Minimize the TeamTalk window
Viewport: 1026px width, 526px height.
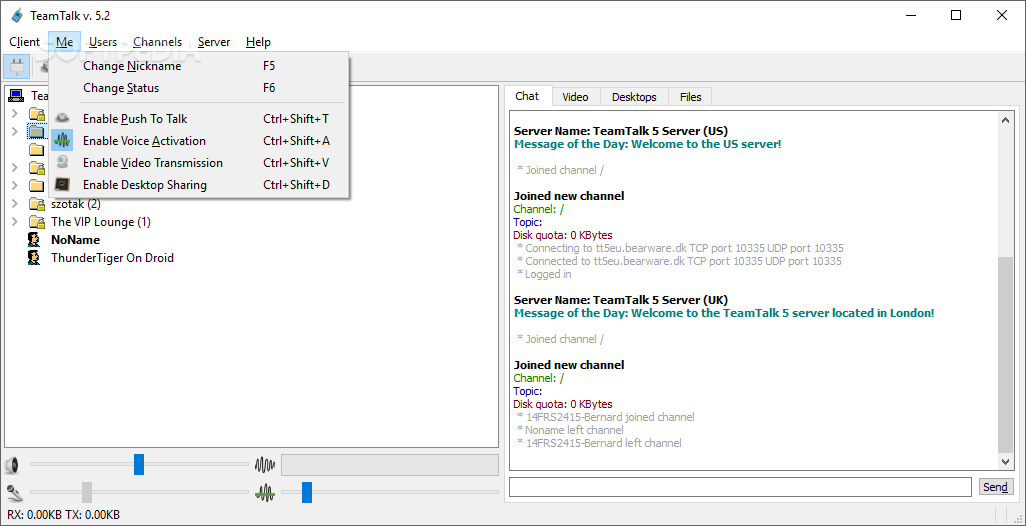[910, 15]
